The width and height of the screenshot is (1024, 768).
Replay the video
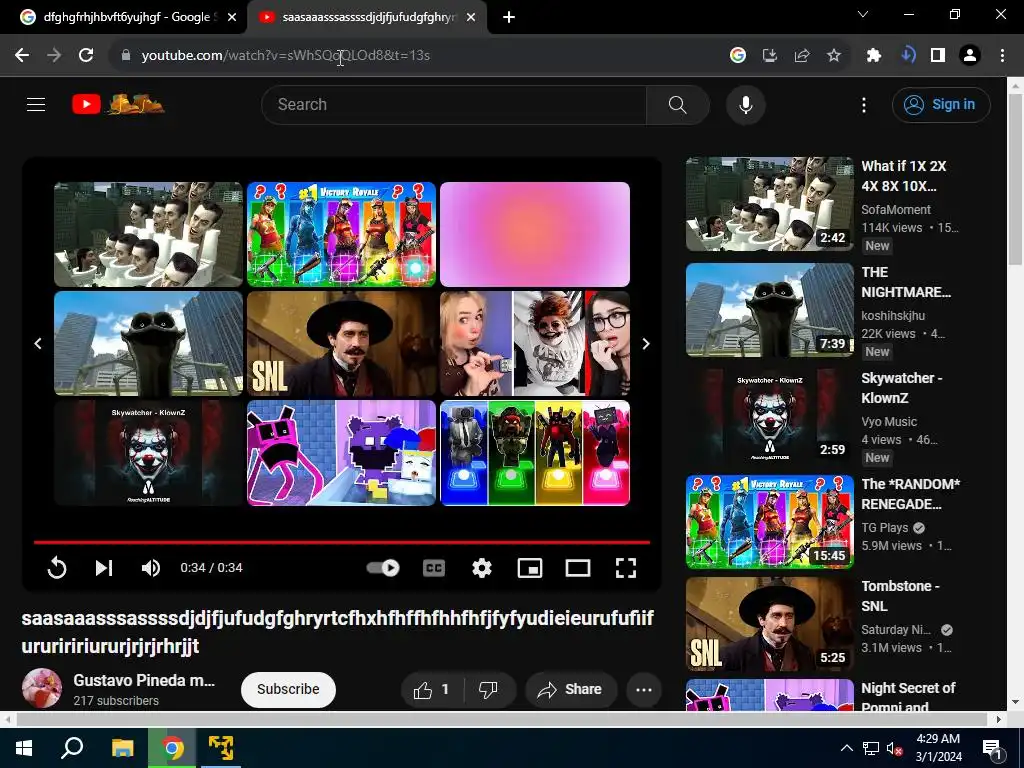[57, 568]
